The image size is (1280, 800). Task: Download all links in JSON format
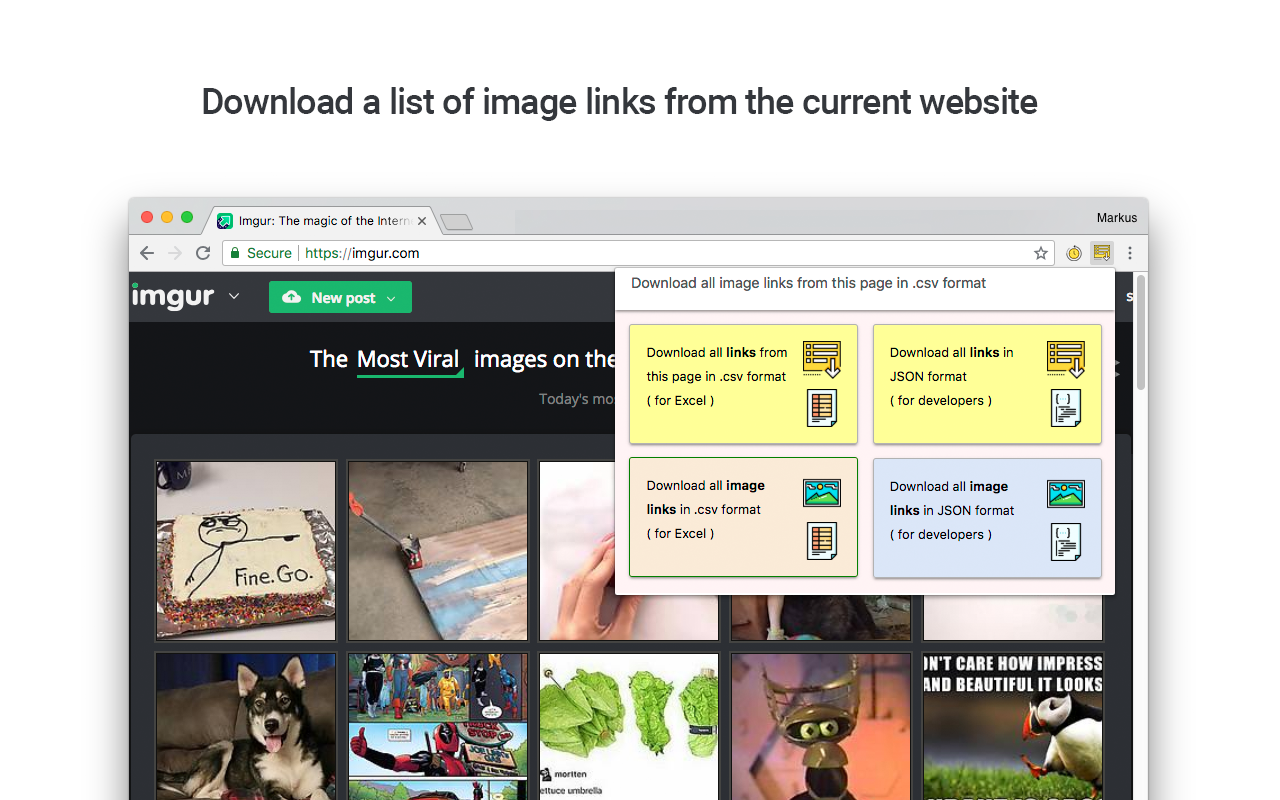click(987, 383)
